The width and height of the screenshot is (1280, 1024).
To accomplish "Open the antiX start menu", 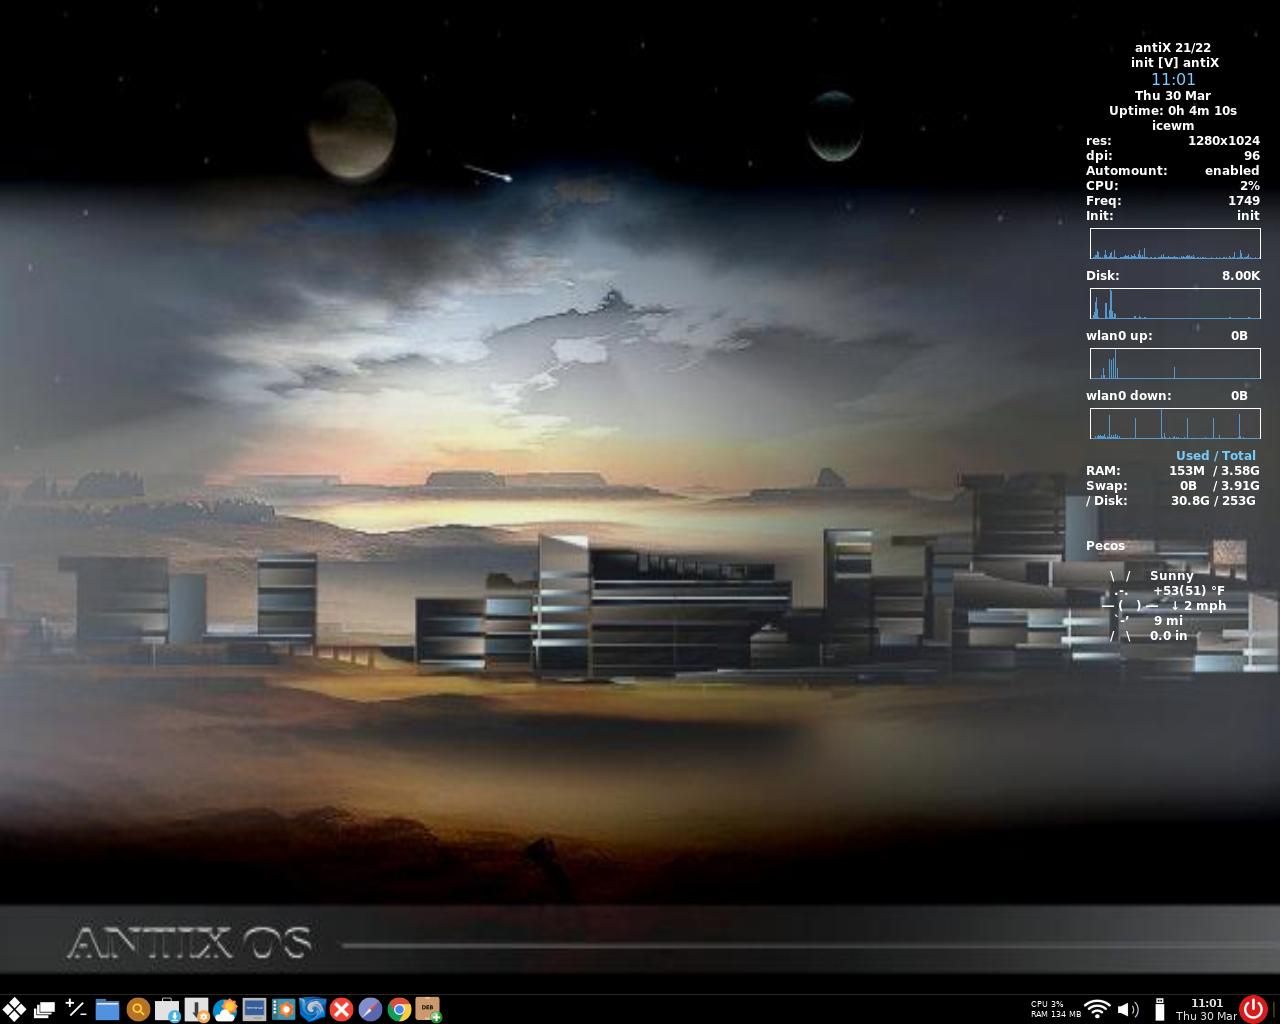I will [14, 1009].
